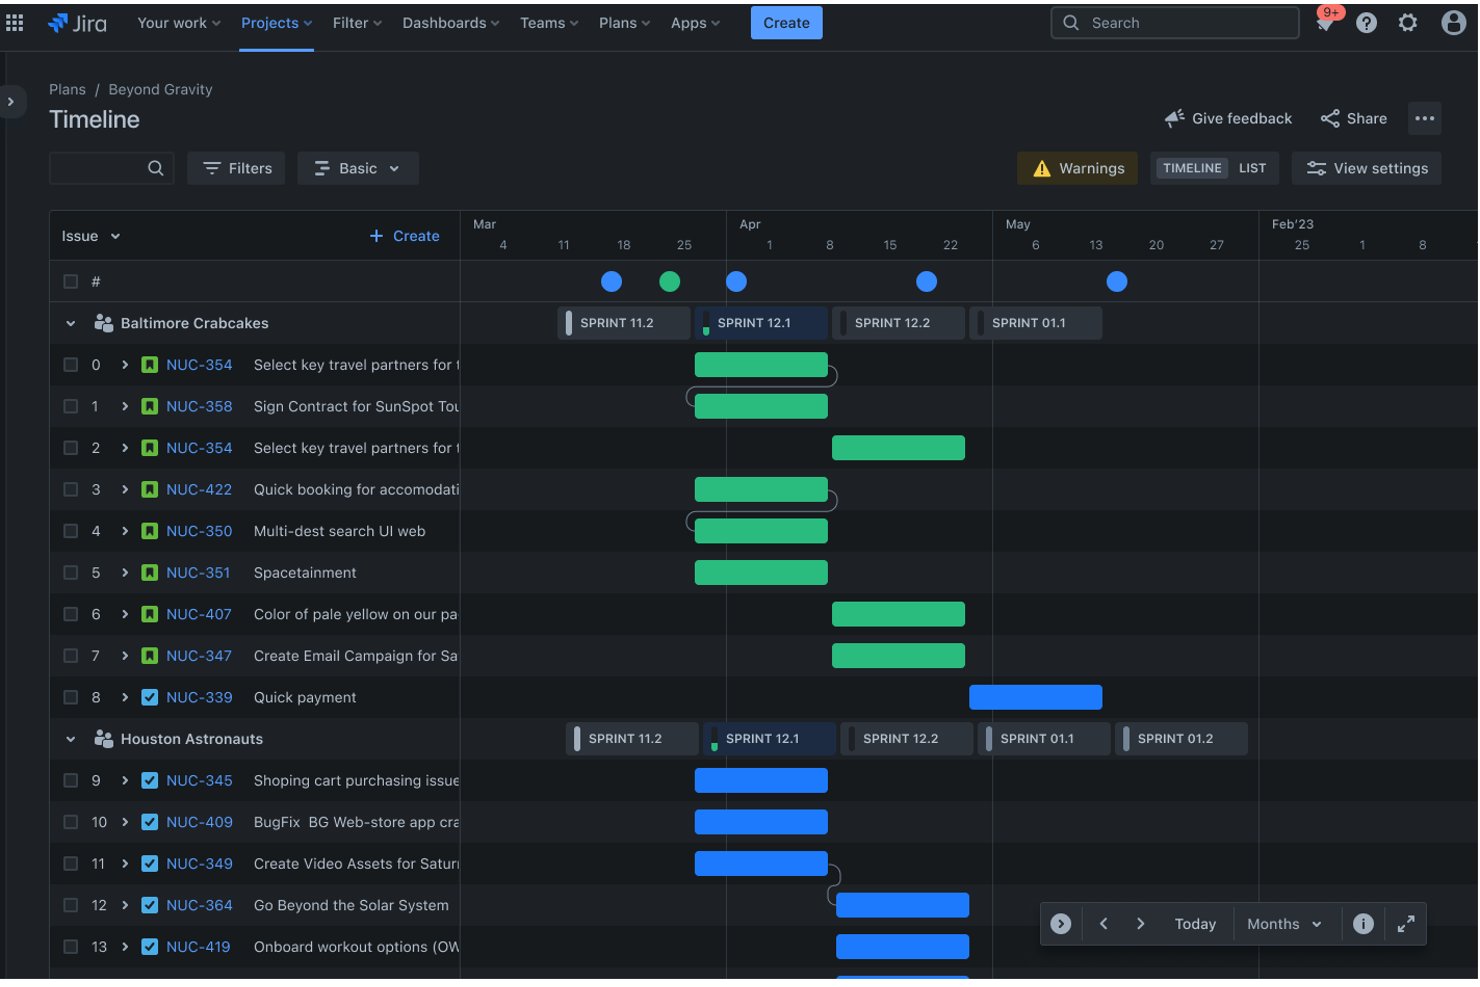1480x987 pixels.
Task: Click story icon for NUC-407
Action: coord(149,615)
